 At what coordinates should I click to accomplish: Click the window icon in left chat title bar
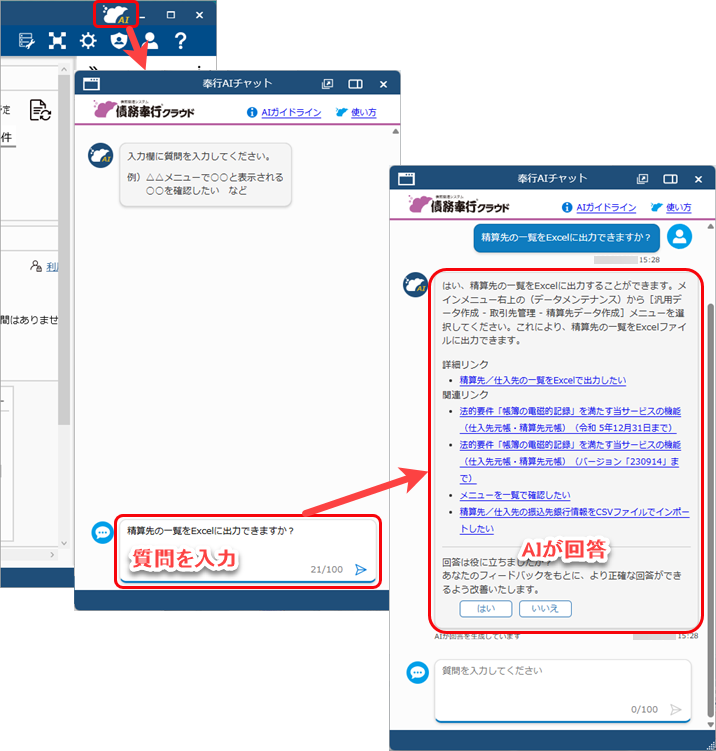click(x=91, y=84)
